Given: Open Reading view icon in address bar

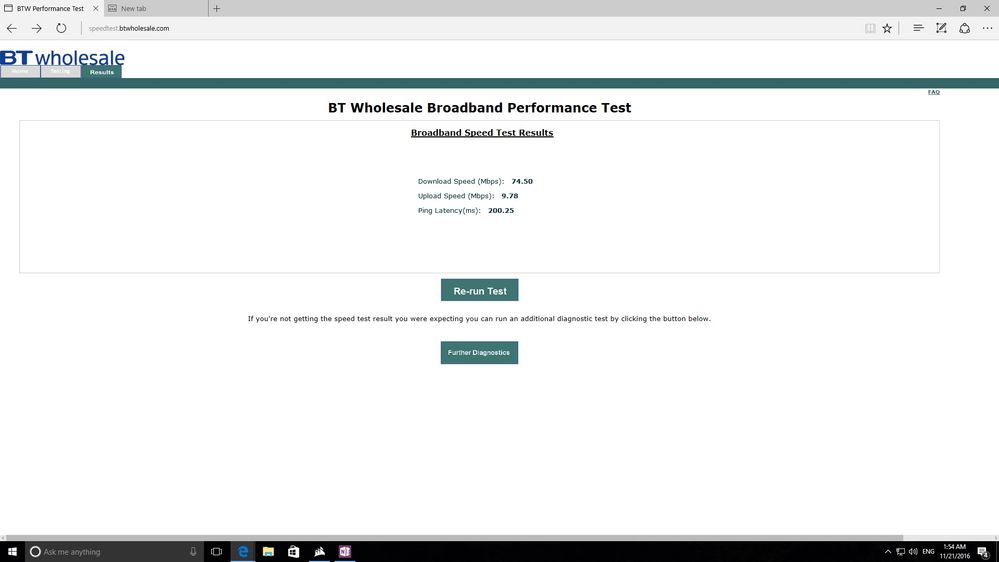Looking at the screenshot, I should click(870, 28).
